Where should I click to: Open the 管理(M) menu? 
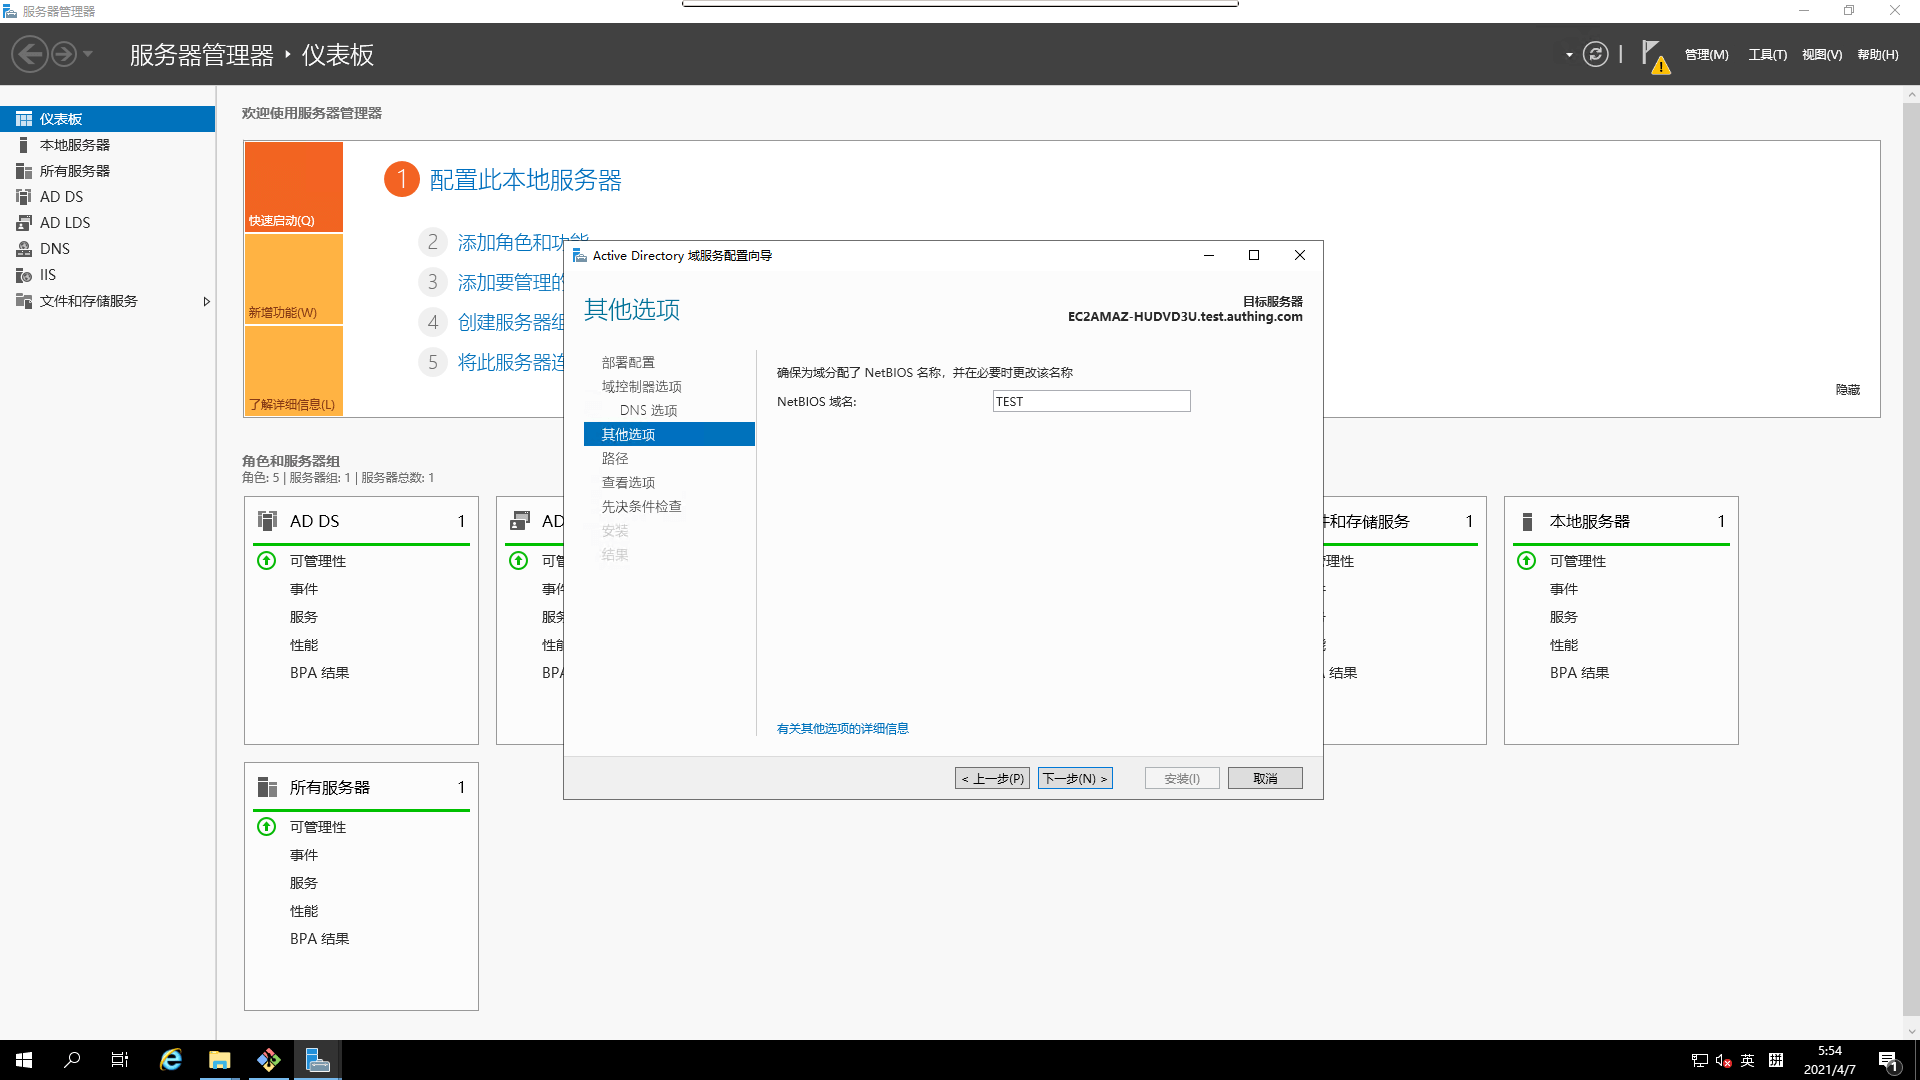click(1706, 55)
